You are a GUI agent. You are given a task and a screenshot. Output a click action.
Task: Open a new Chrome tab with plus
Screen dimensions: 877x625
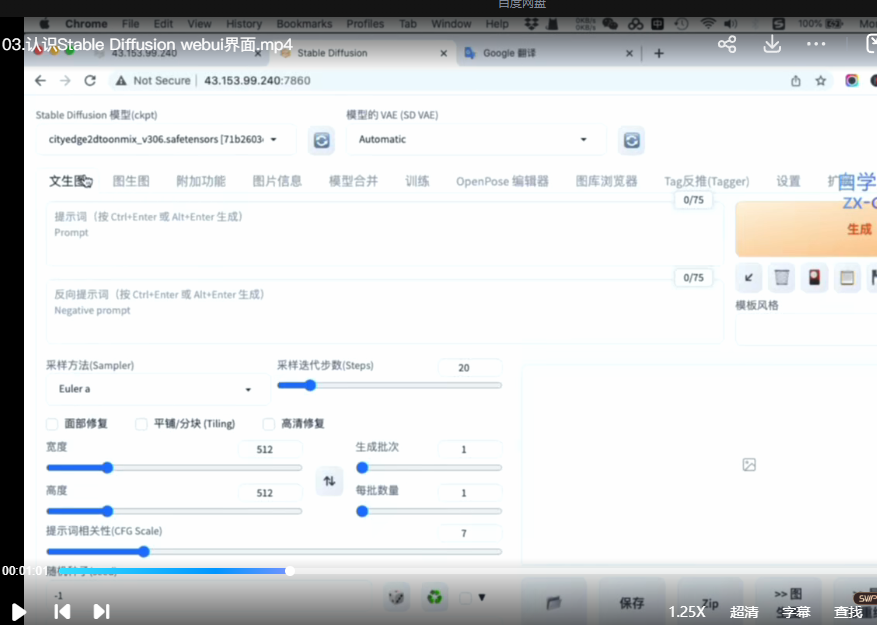point(659,53)
